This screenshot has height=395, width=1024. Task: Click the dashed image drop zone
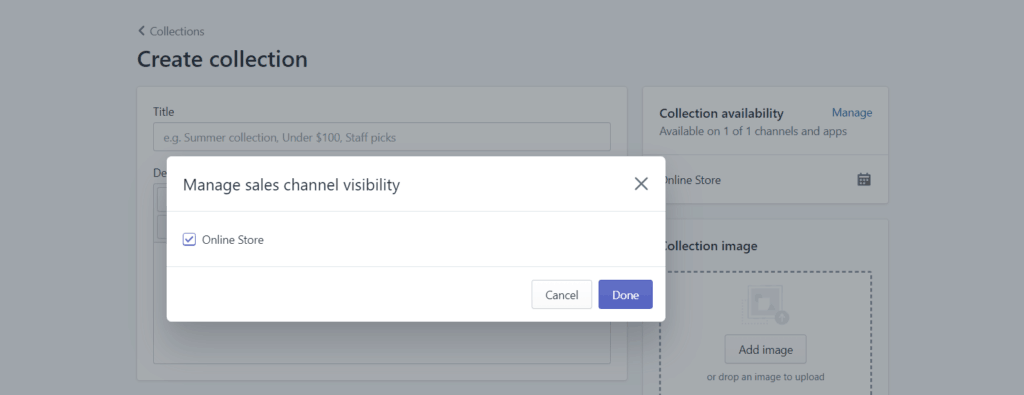pos(765,333)
